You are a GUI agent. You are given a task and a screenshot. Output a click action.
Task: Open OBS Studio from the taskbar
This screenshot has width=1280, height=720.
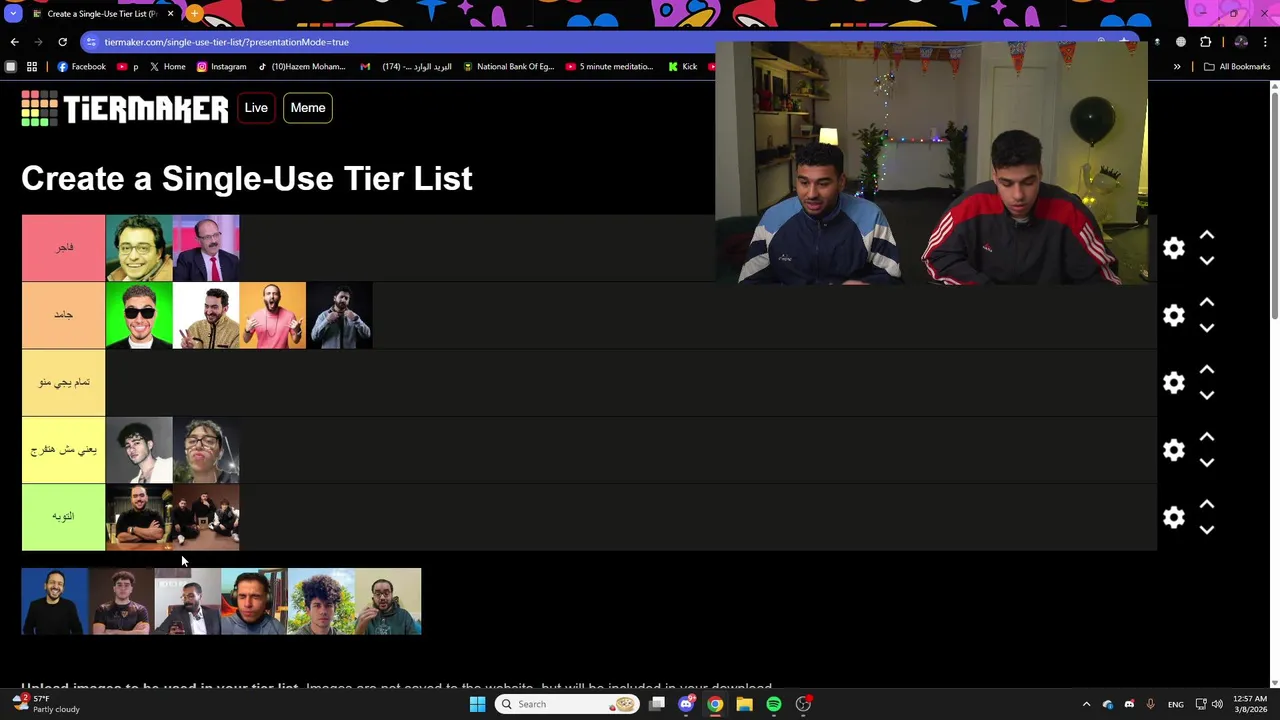point(803,704)
